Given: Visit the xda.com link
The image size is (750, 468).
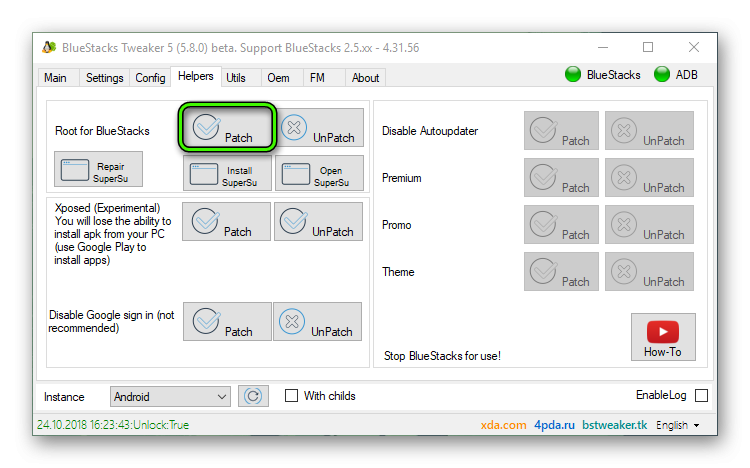Looking at the screenshot, I should click(x=503, y=425).
